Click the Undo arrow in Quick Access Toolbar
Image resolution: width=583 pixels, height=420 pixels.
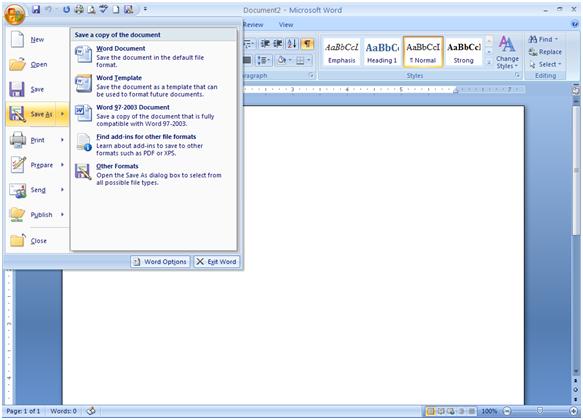click(49, 10)
